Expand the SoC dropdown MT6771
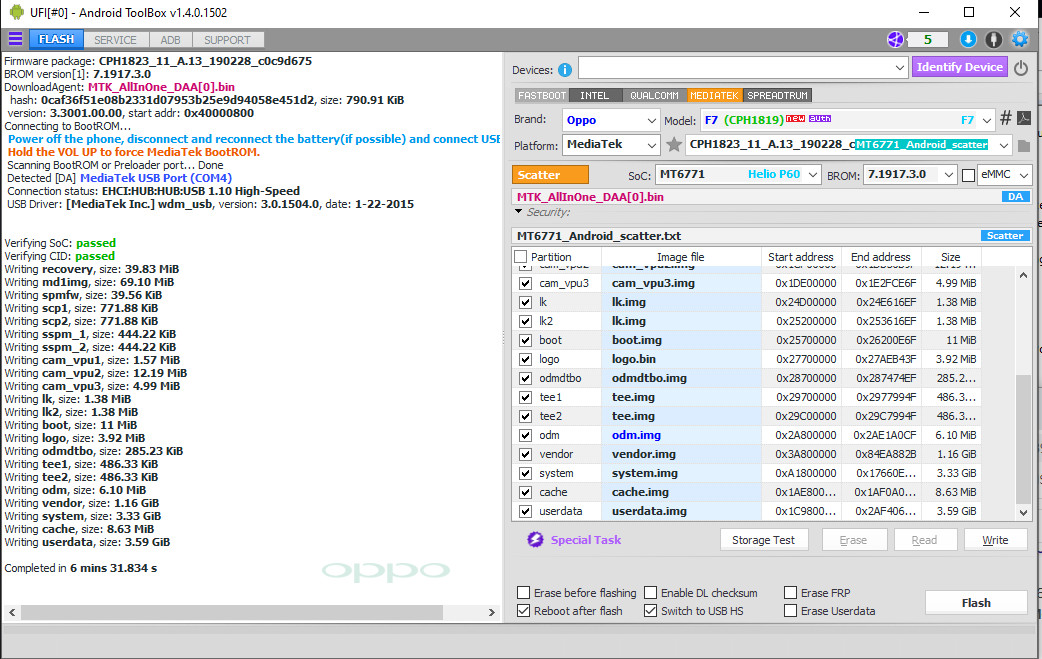Viewport: 1042px width, 659px height. [x=739, y=175]
